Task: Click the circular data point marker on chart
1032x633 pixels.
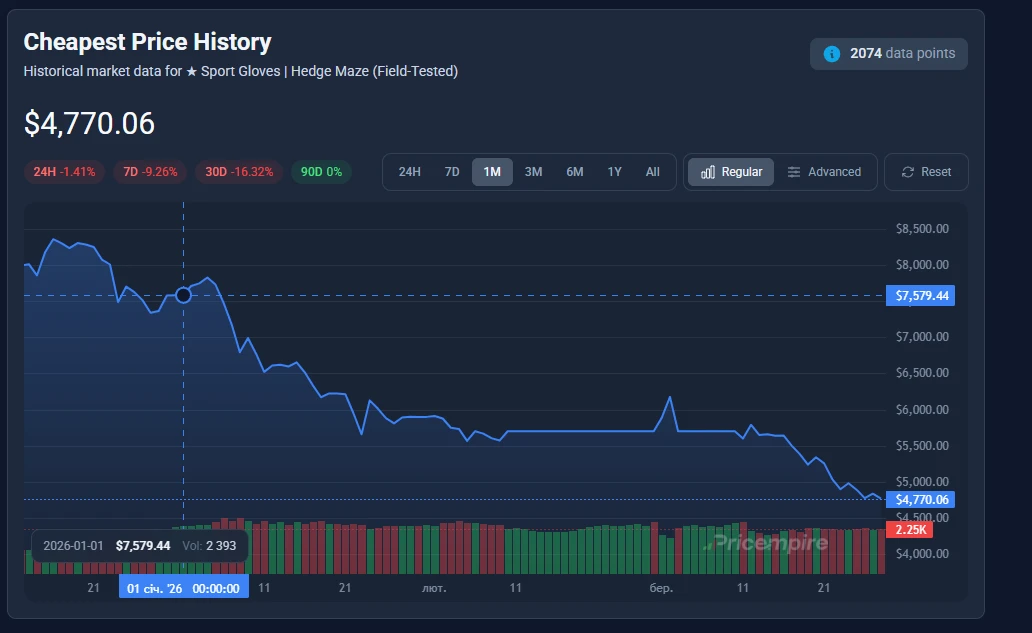Action: pyautogui.click(x=183, y=294)
